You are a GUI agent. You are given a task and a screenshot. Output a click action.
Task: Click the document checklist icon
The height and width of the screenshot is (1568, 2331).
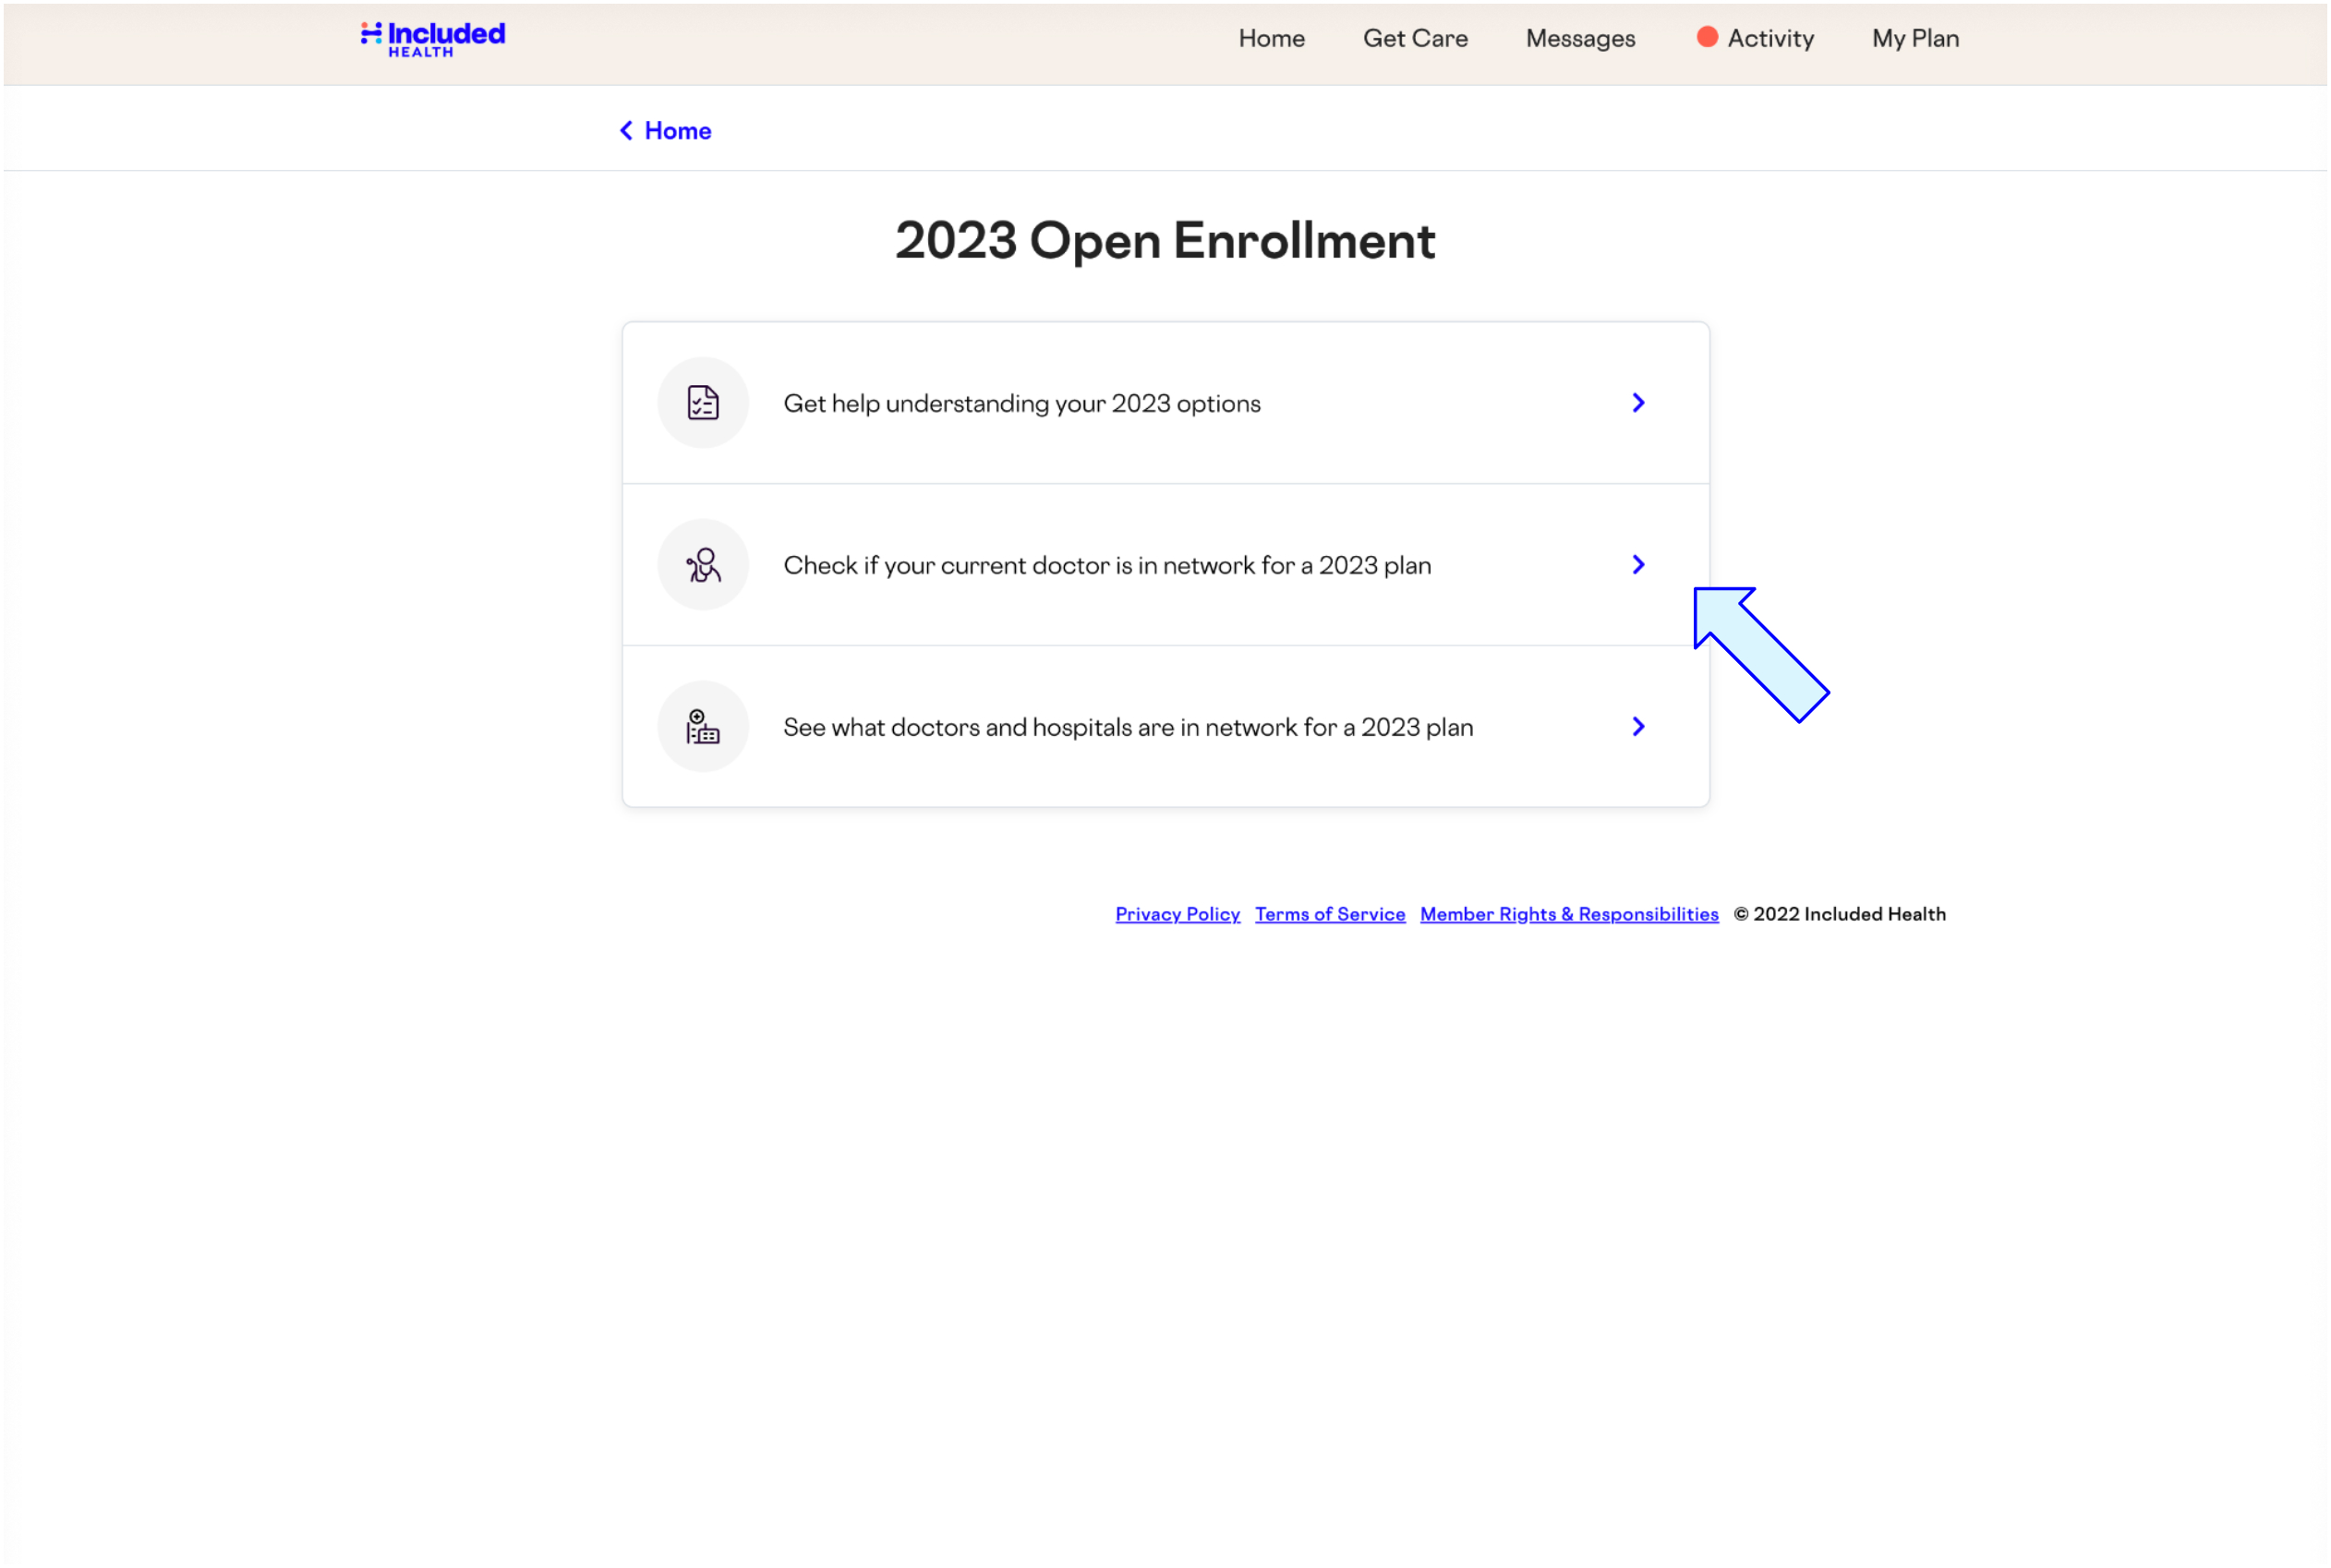coord(703,403)
